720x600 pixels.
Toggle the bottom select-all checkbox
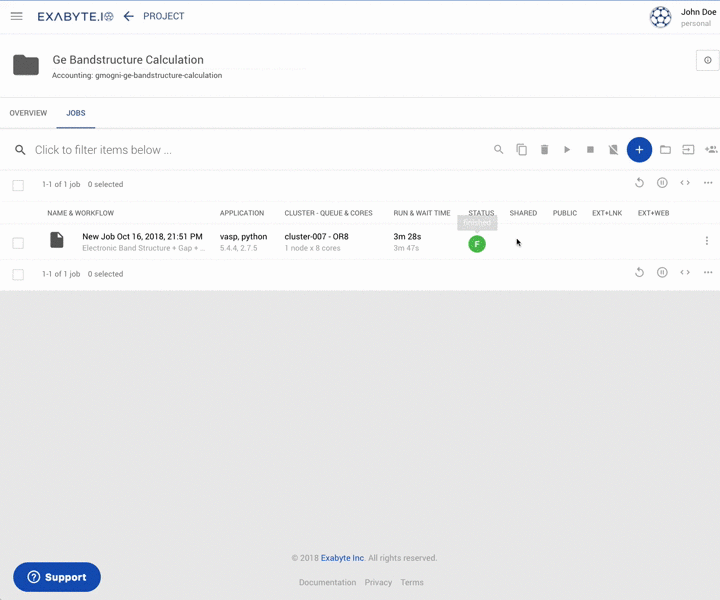coord(18,274)
